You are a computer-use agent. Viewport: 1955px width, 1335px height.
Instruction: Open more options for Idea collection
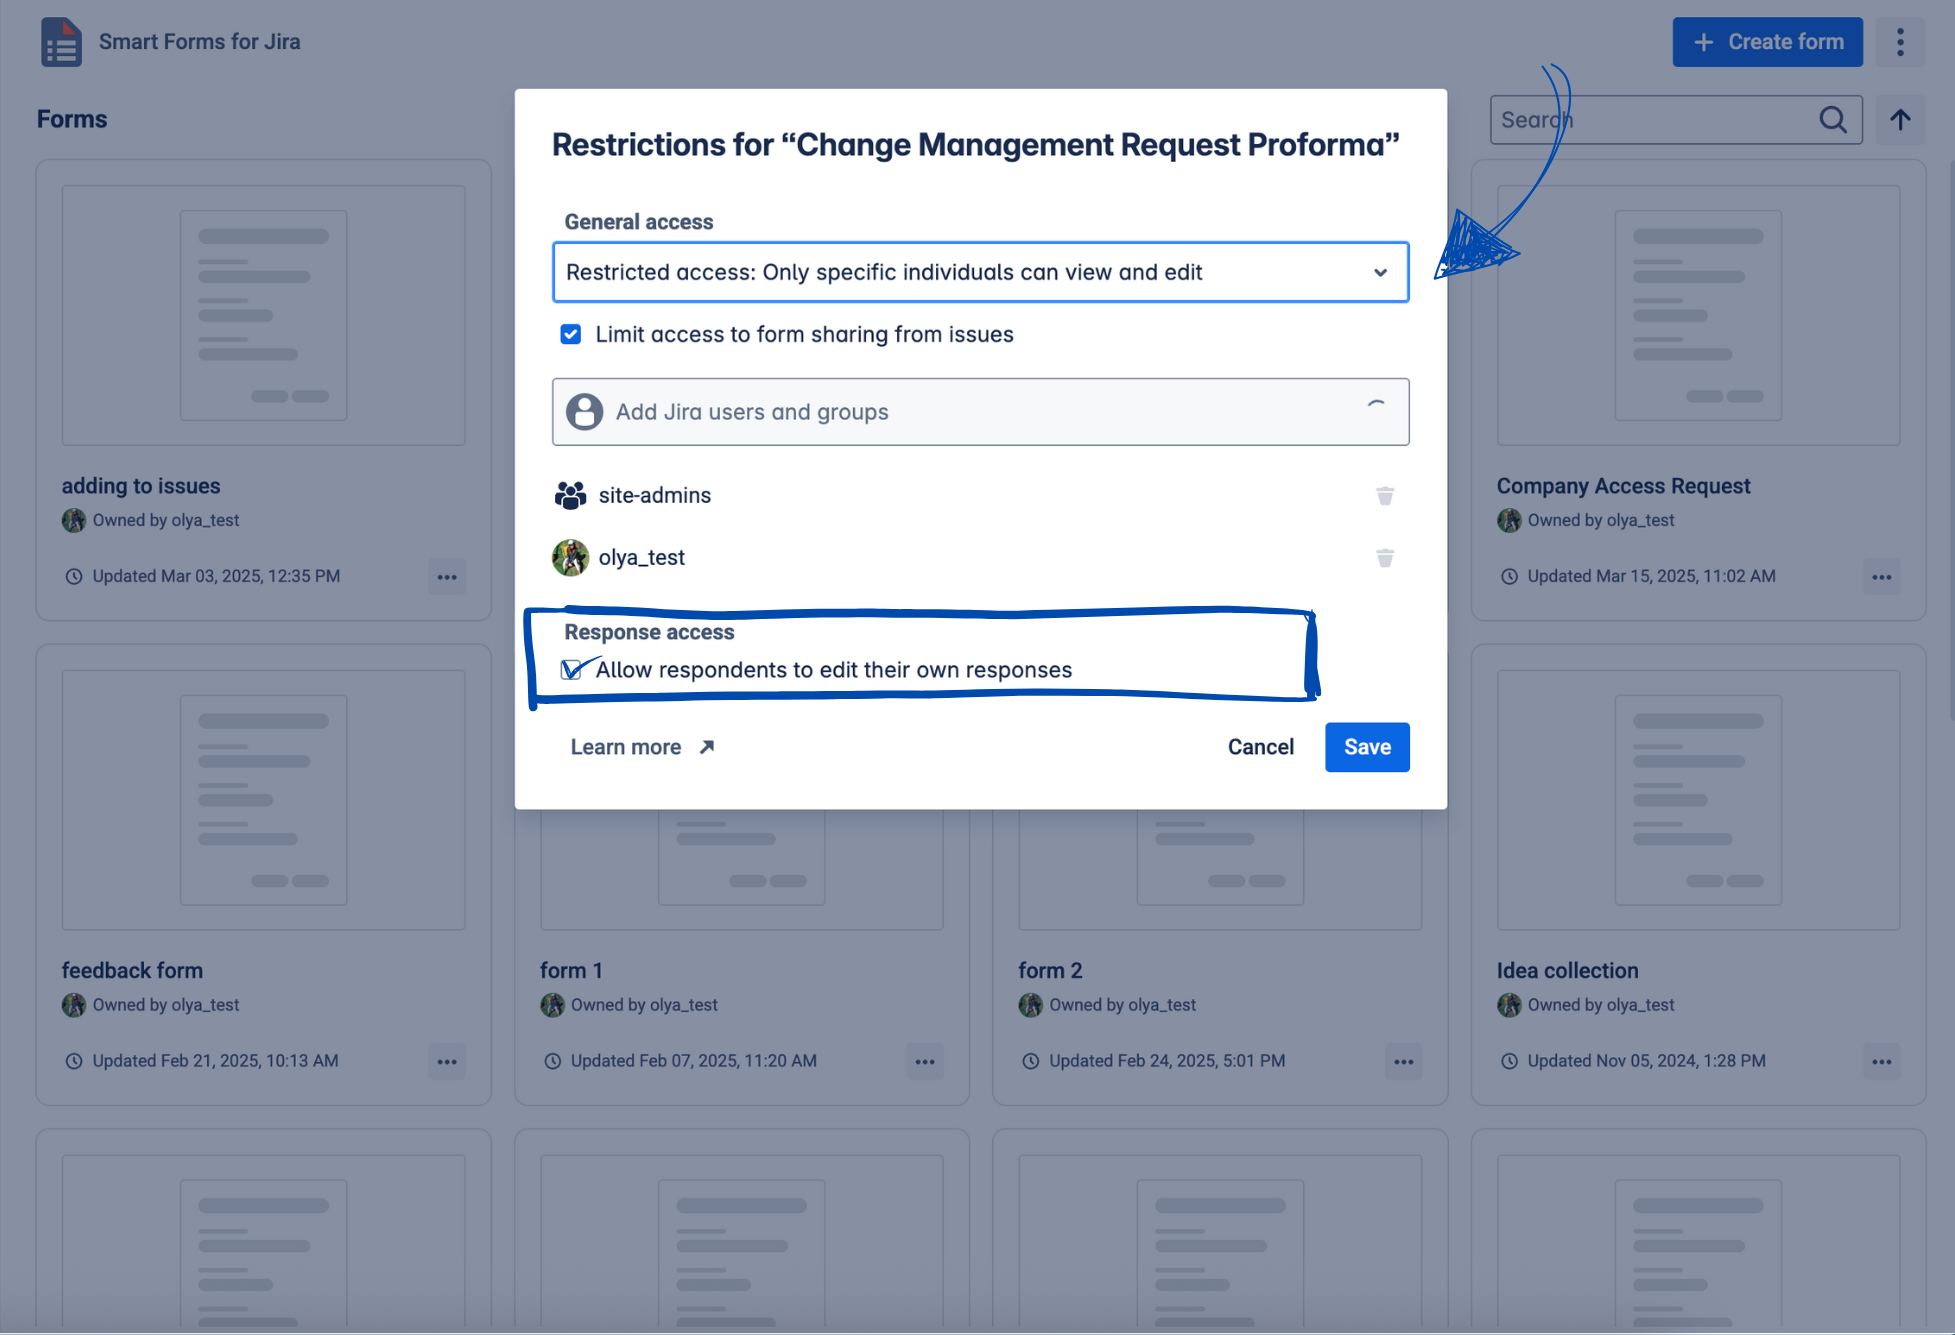click(x=1881, y=1062)
